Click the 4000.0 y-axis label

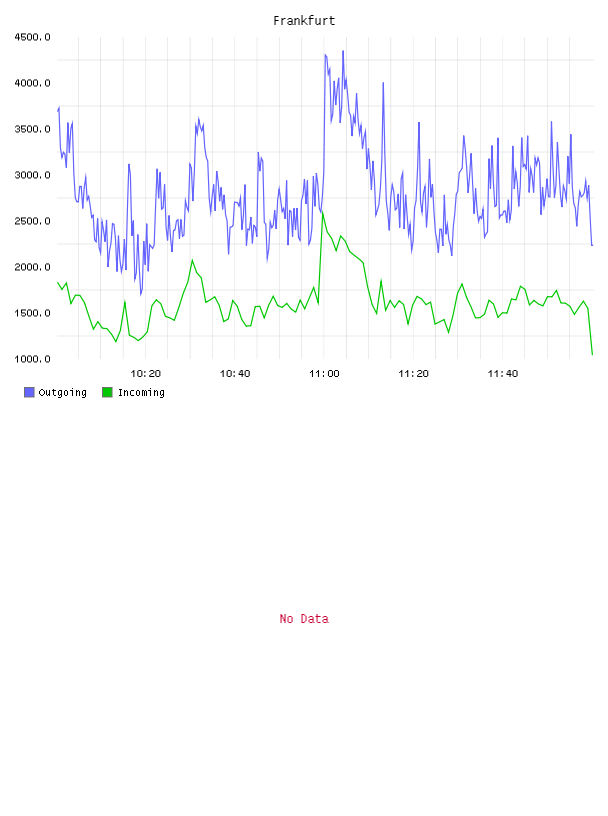[32, 83]
